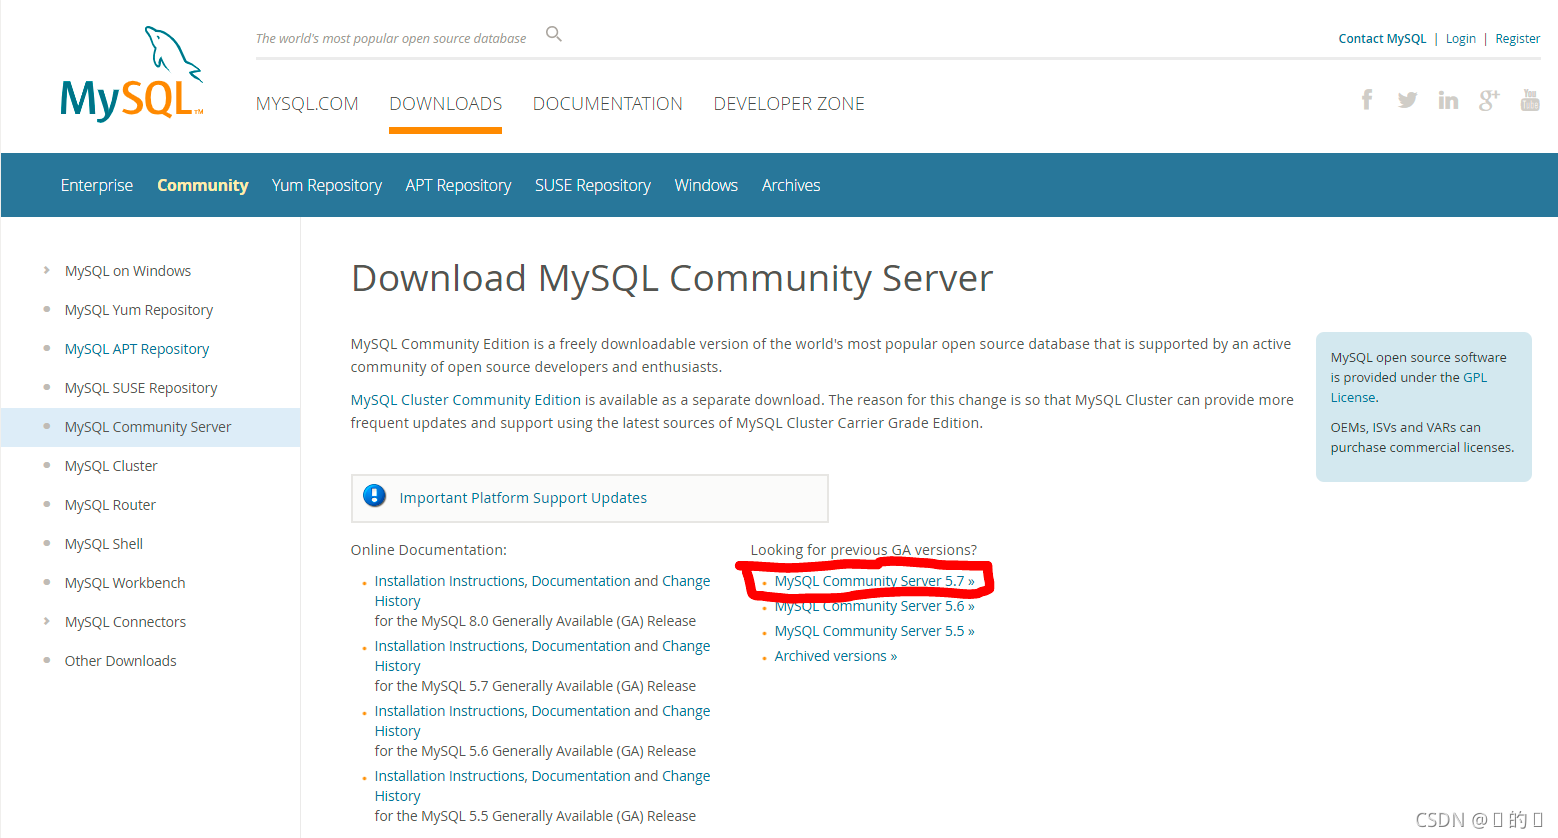Open MySQL LinkedIn page icon
Viewport: 1558px width, 838px height.
point(1448,100)
